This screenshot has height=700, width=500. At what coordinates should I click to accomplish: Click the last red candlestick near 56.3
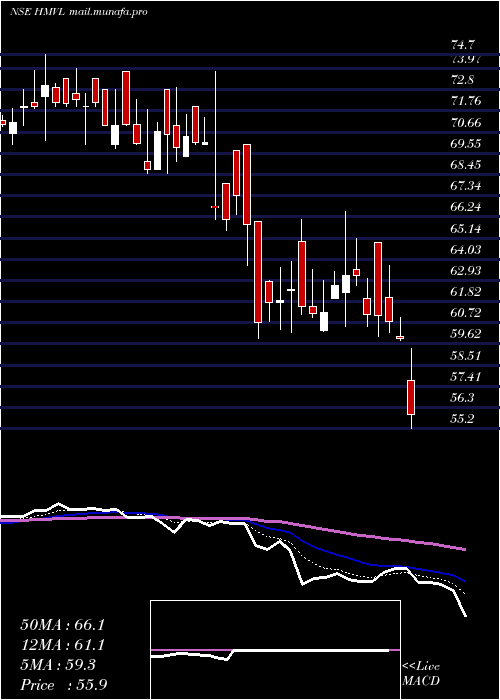(411, 397)
